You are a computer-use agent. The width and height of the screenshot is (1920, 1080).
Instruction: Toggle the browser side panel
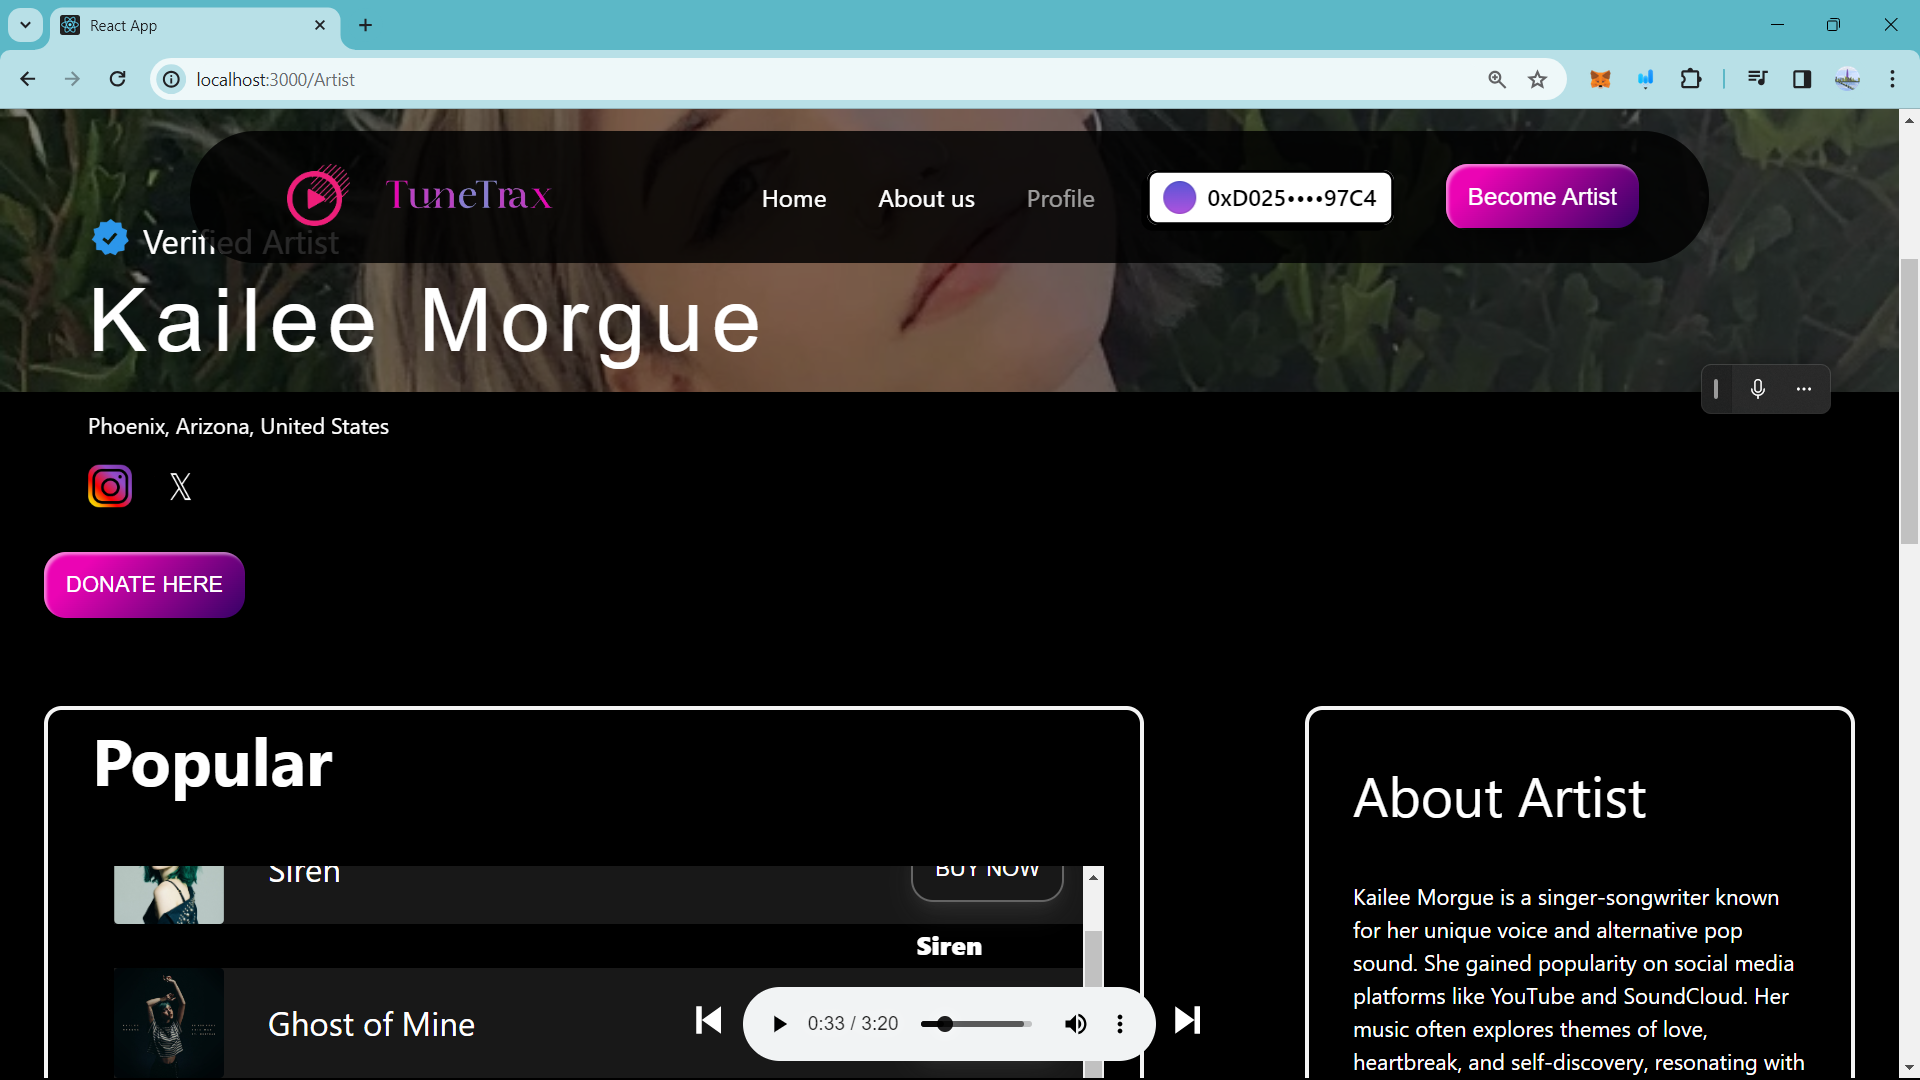pos(1802,79)
